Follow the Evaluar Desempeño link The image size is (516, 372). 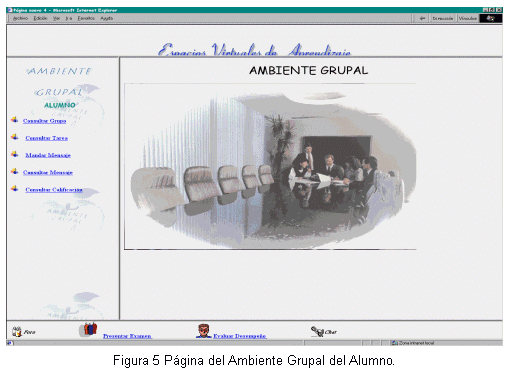pyautogui.click(x=240, y=336)
